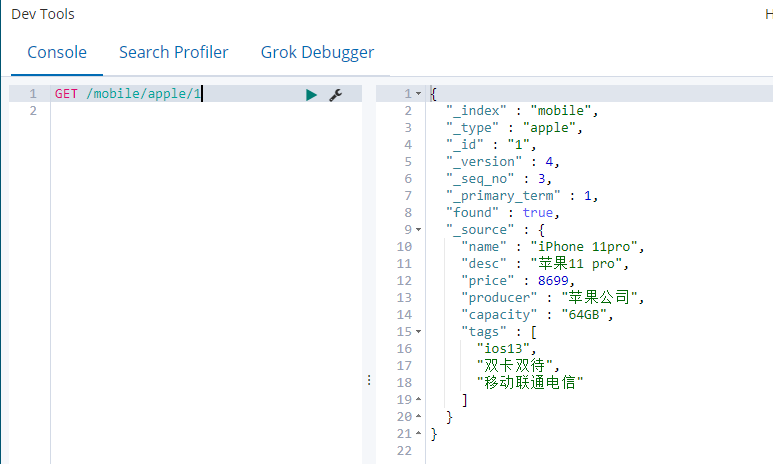Click the capacity value "64GB"
The width and height of the screenshot is (773, 464).
click(x=584, y=315)
